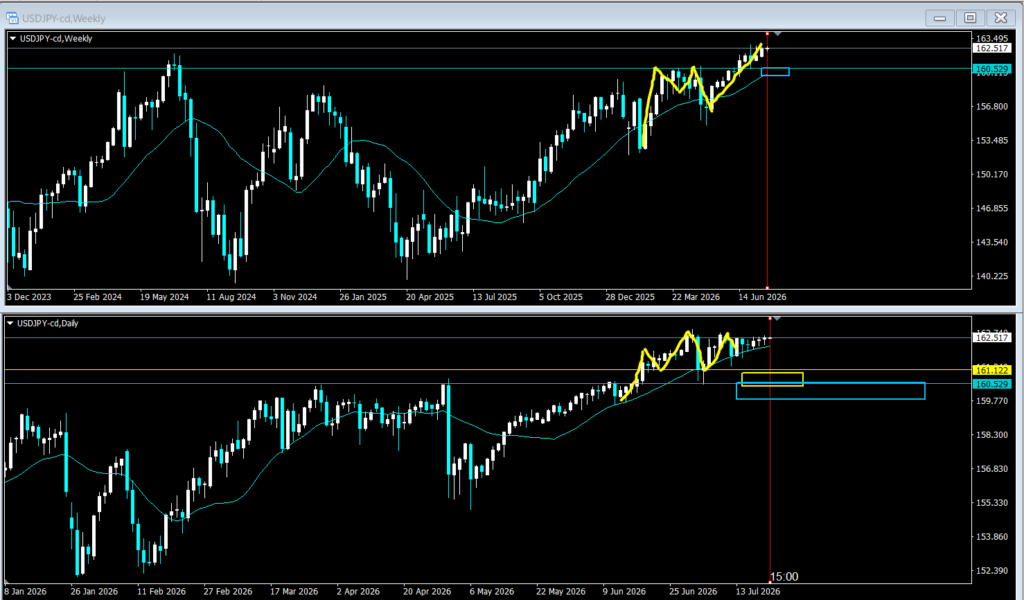
Task: Select the small blue rectangle on Weekly chart
Action: click(x=775, y=72)
